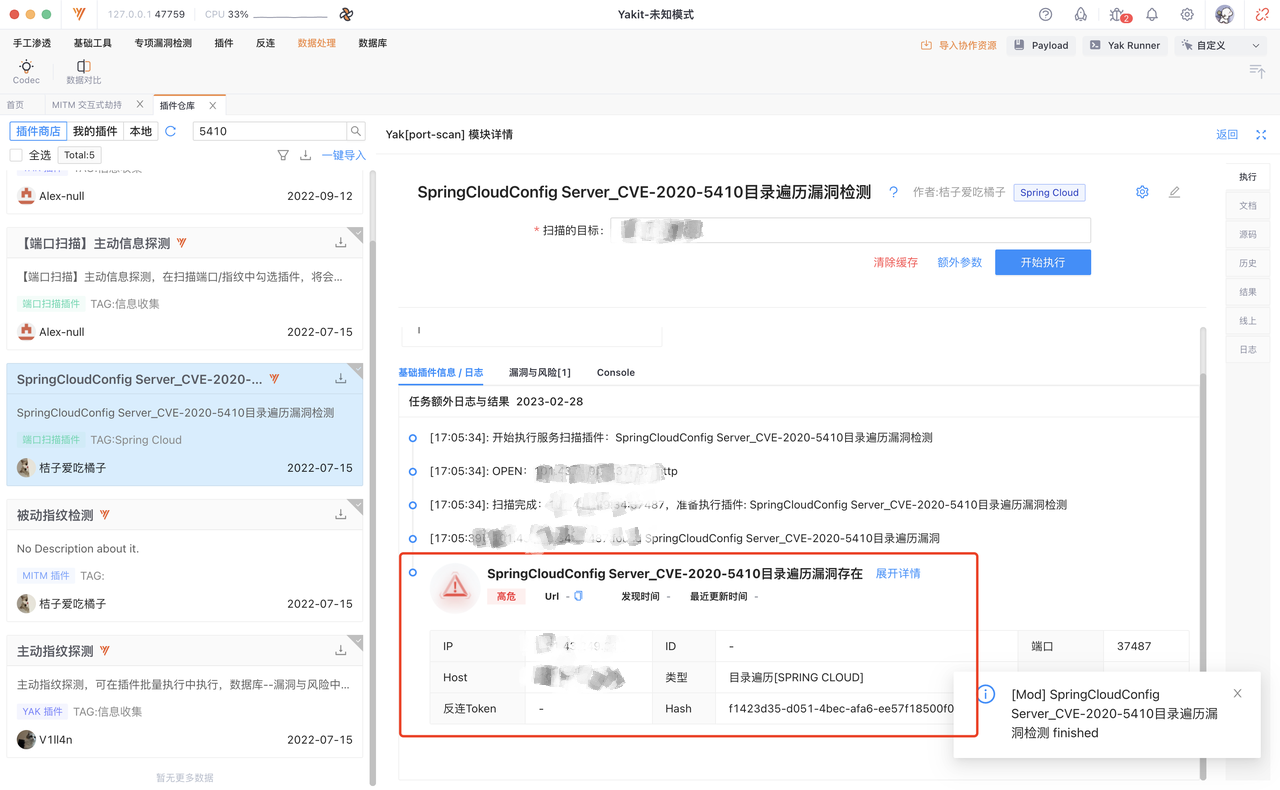Close the 插件仓库 tab
Image resolution: width=1280 pixels, height=790 pixels.
click(213, 105)
